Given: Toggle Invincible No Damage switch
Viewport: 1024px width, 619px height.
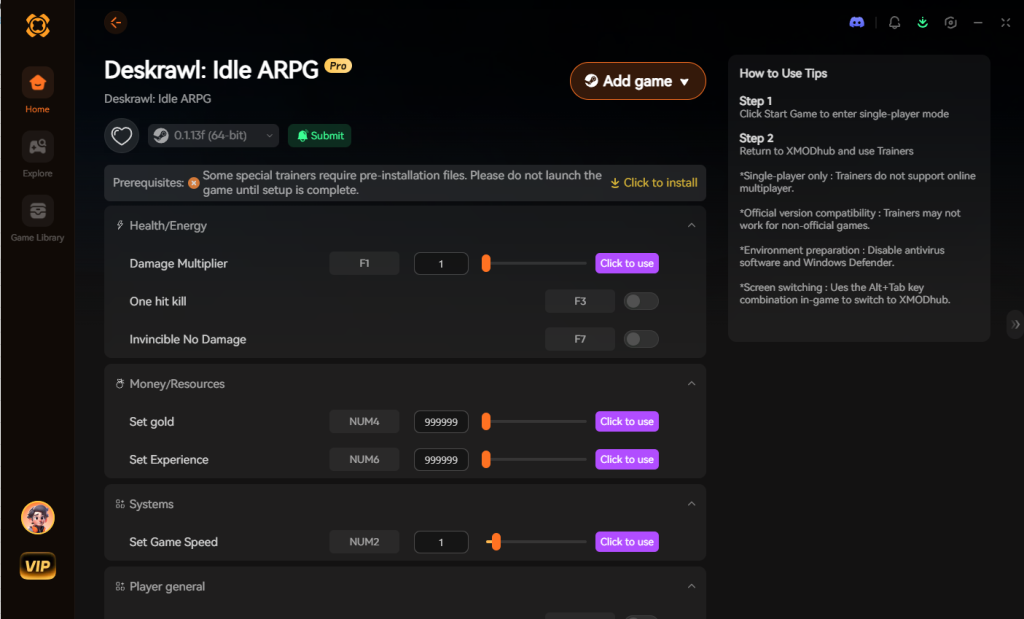Looking at the screenshot, I should click(641, 339).
